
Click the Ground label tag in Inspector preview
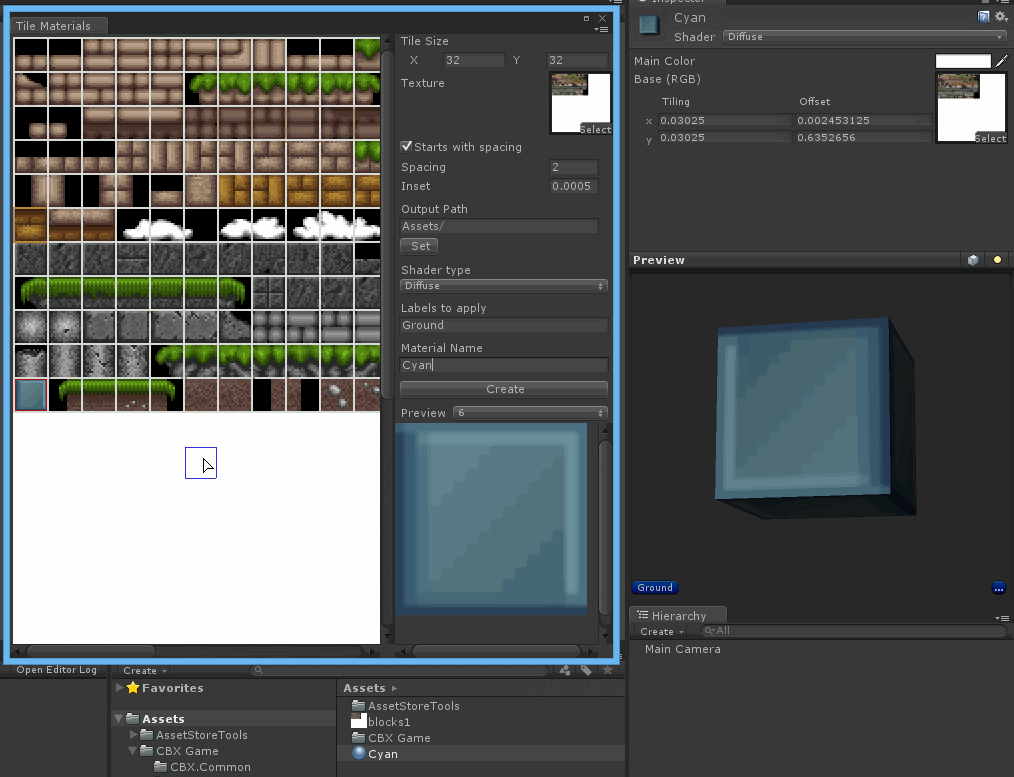654,588
